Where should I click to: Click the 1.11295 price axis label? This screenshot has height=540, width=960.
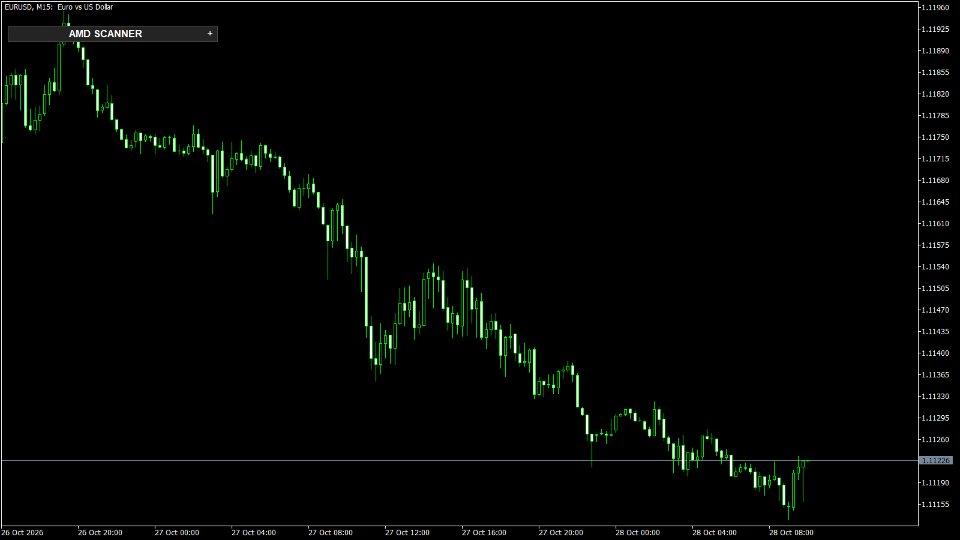tap(935, 418)
